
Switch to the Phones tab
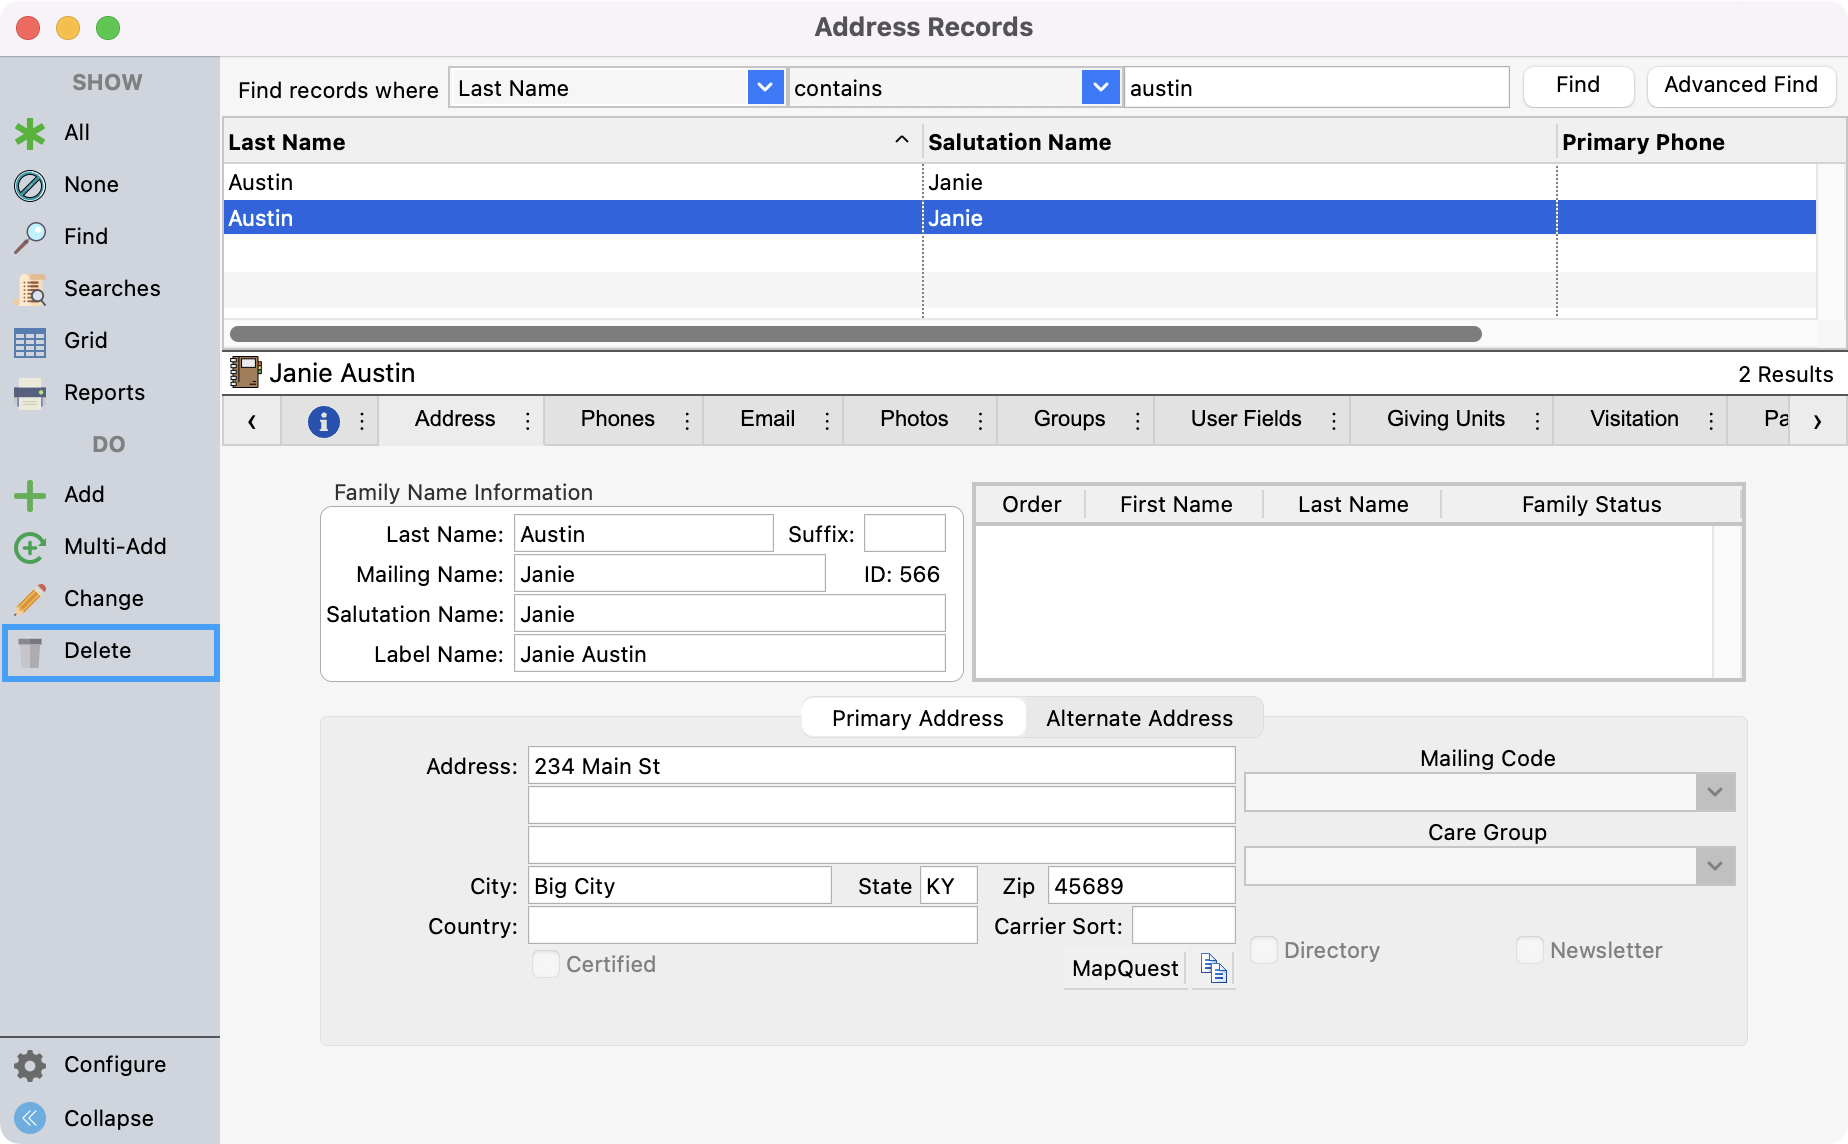(617, 419)
